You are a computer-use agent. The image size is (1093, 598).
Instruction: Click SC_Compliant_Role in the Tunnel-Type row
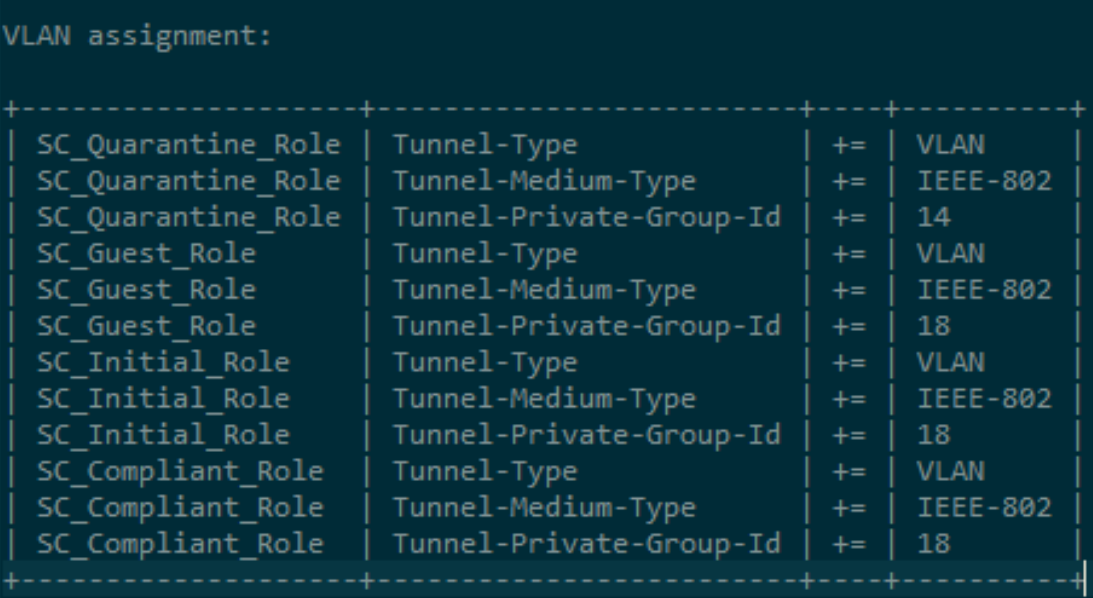click(180, 471)
